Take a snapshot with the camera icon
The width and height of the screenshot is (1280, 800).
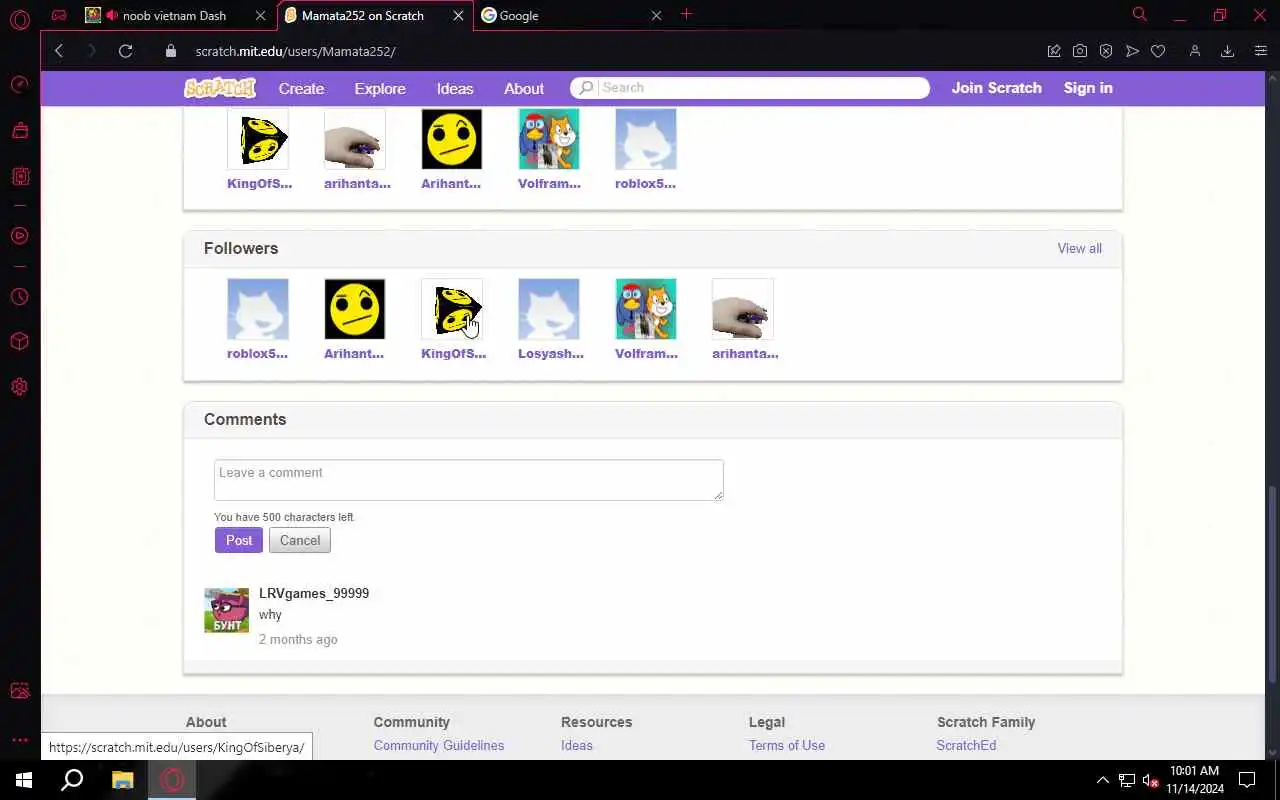(1080, 51)
